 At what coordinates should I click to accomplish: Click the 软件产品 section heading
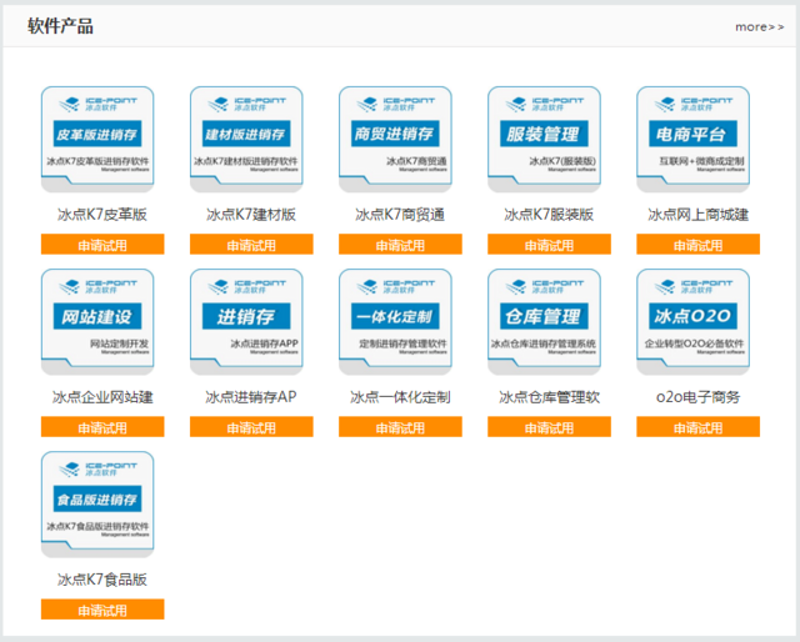coord(60,26)
